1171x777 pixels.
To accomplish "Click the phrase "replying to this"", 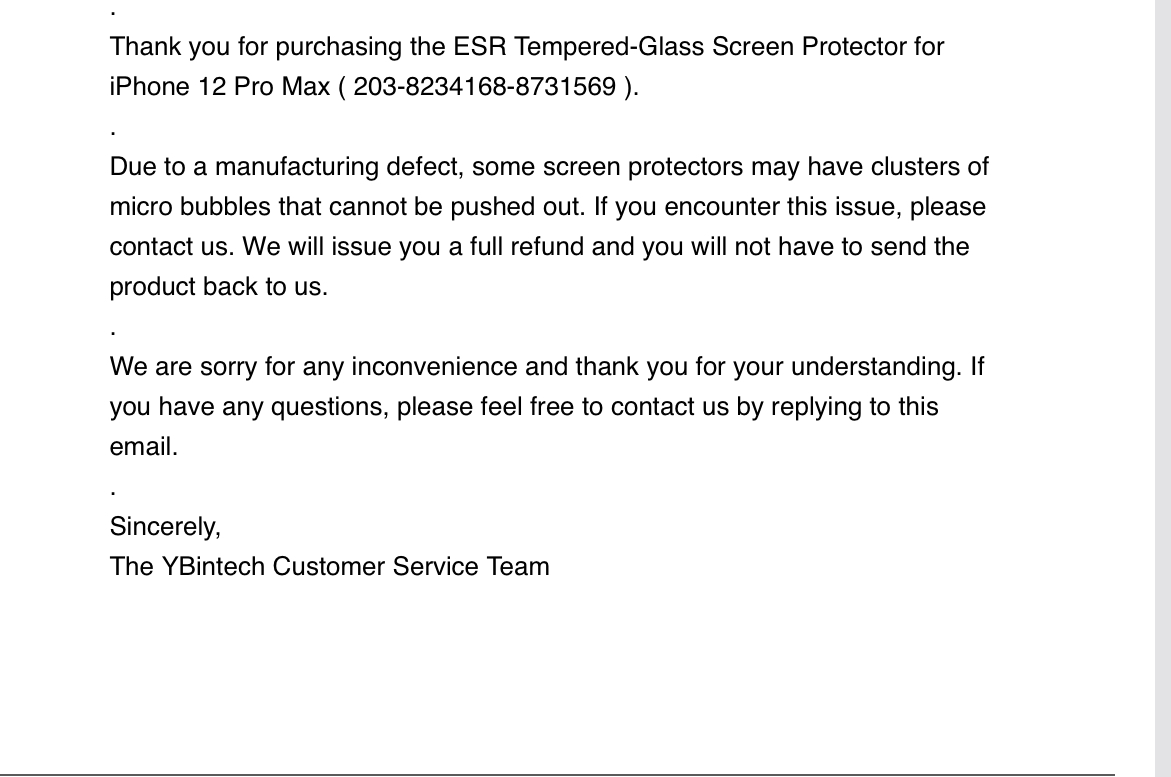I will tap(854, 407).
